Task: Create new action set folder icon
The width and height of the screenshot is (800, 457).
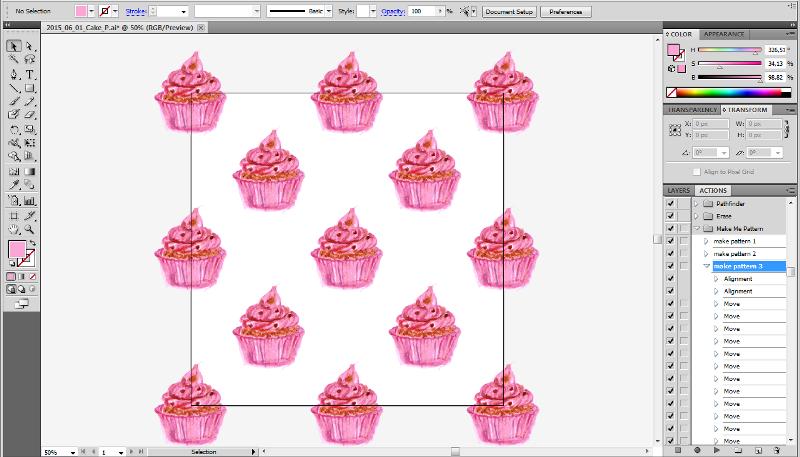Action: (738, 450)
